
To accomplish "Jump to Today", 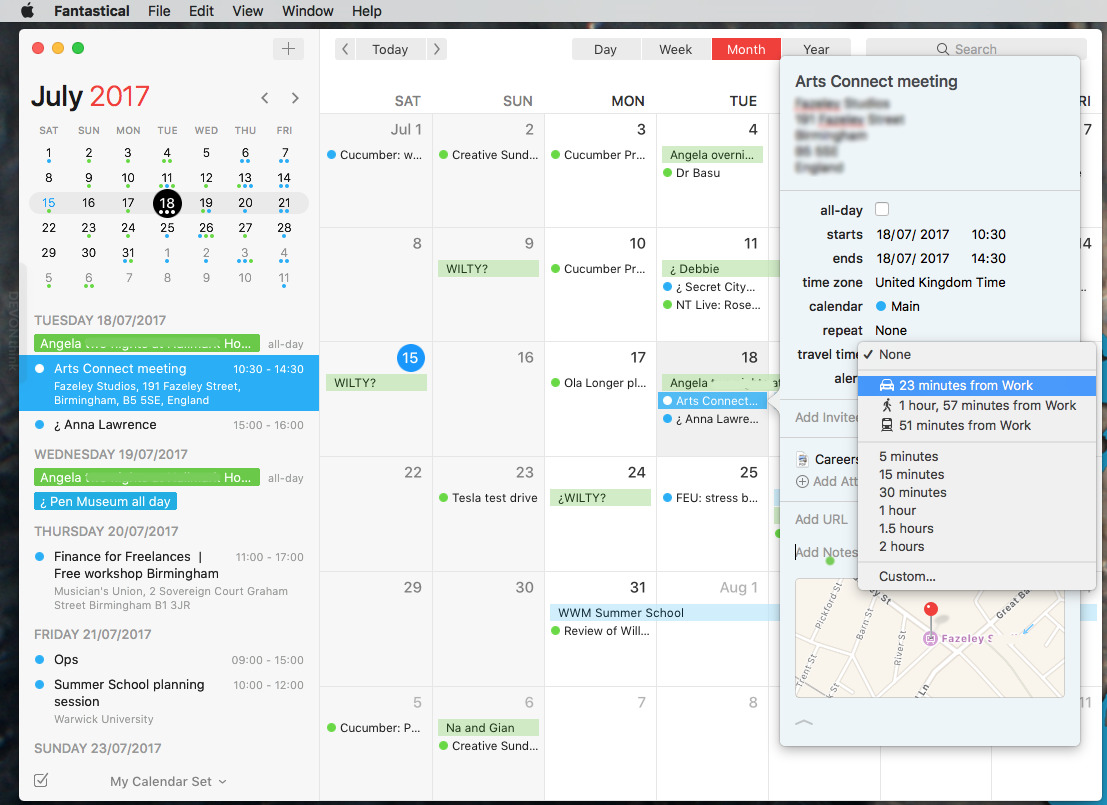I will 390,49.
